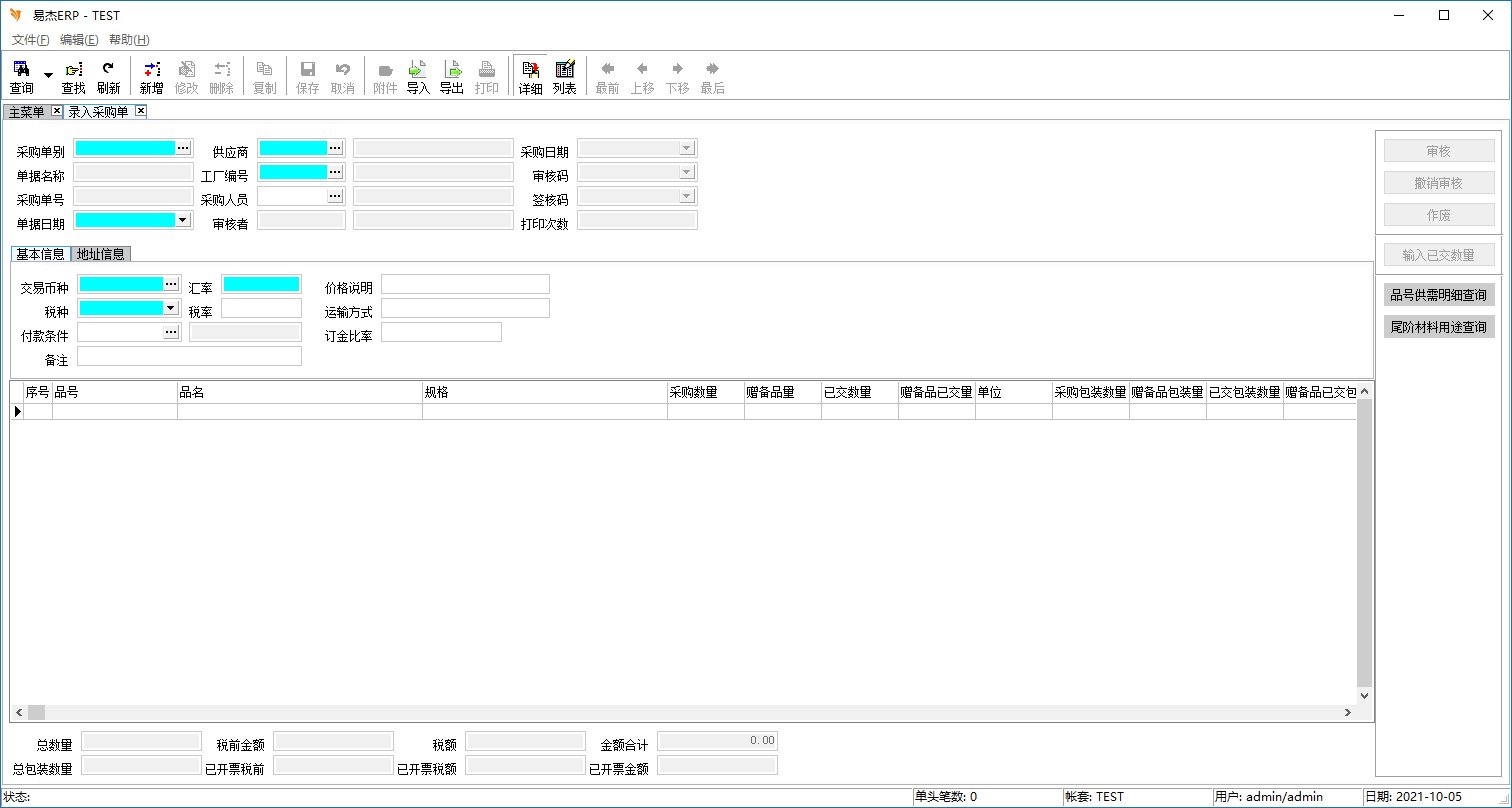This screenshot has height=808, width=1512.
Task: Click the 供应商 lookup ellipsis button
Action: click(x=335, y=148)
